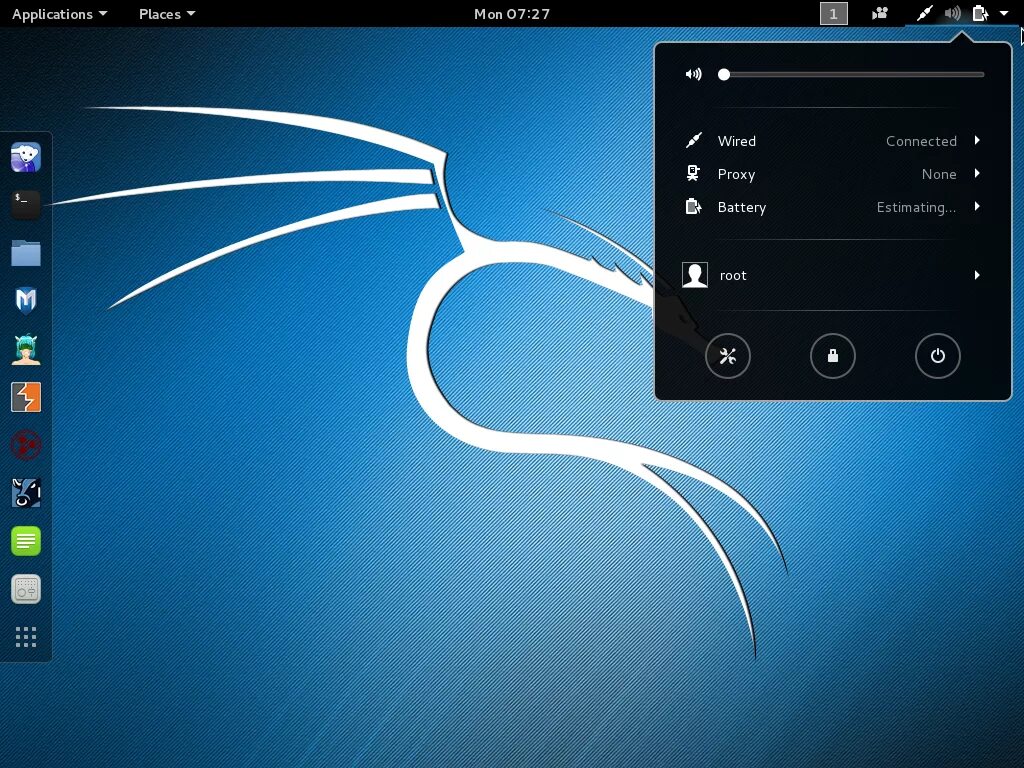
Task: Click the root user avatar
Action: click(695, 275)
